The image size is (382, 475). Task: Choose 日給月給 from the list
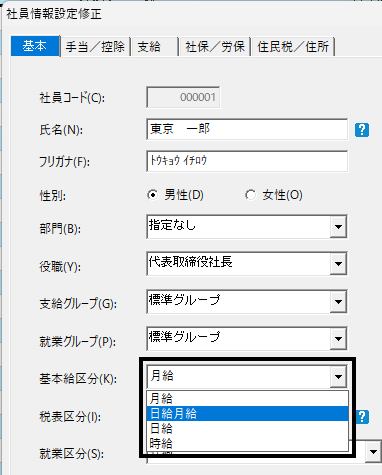point(247,414)
